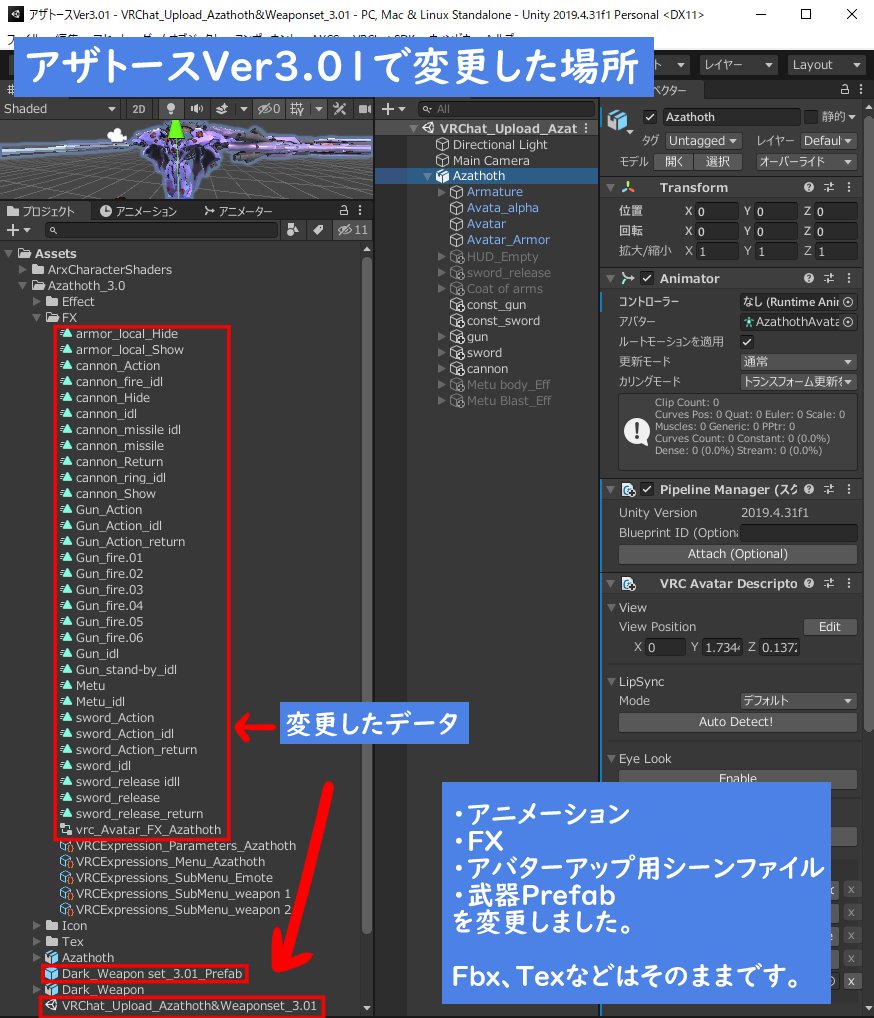
Task: Expand the Effect folder
Action: (x=37, y=302)
